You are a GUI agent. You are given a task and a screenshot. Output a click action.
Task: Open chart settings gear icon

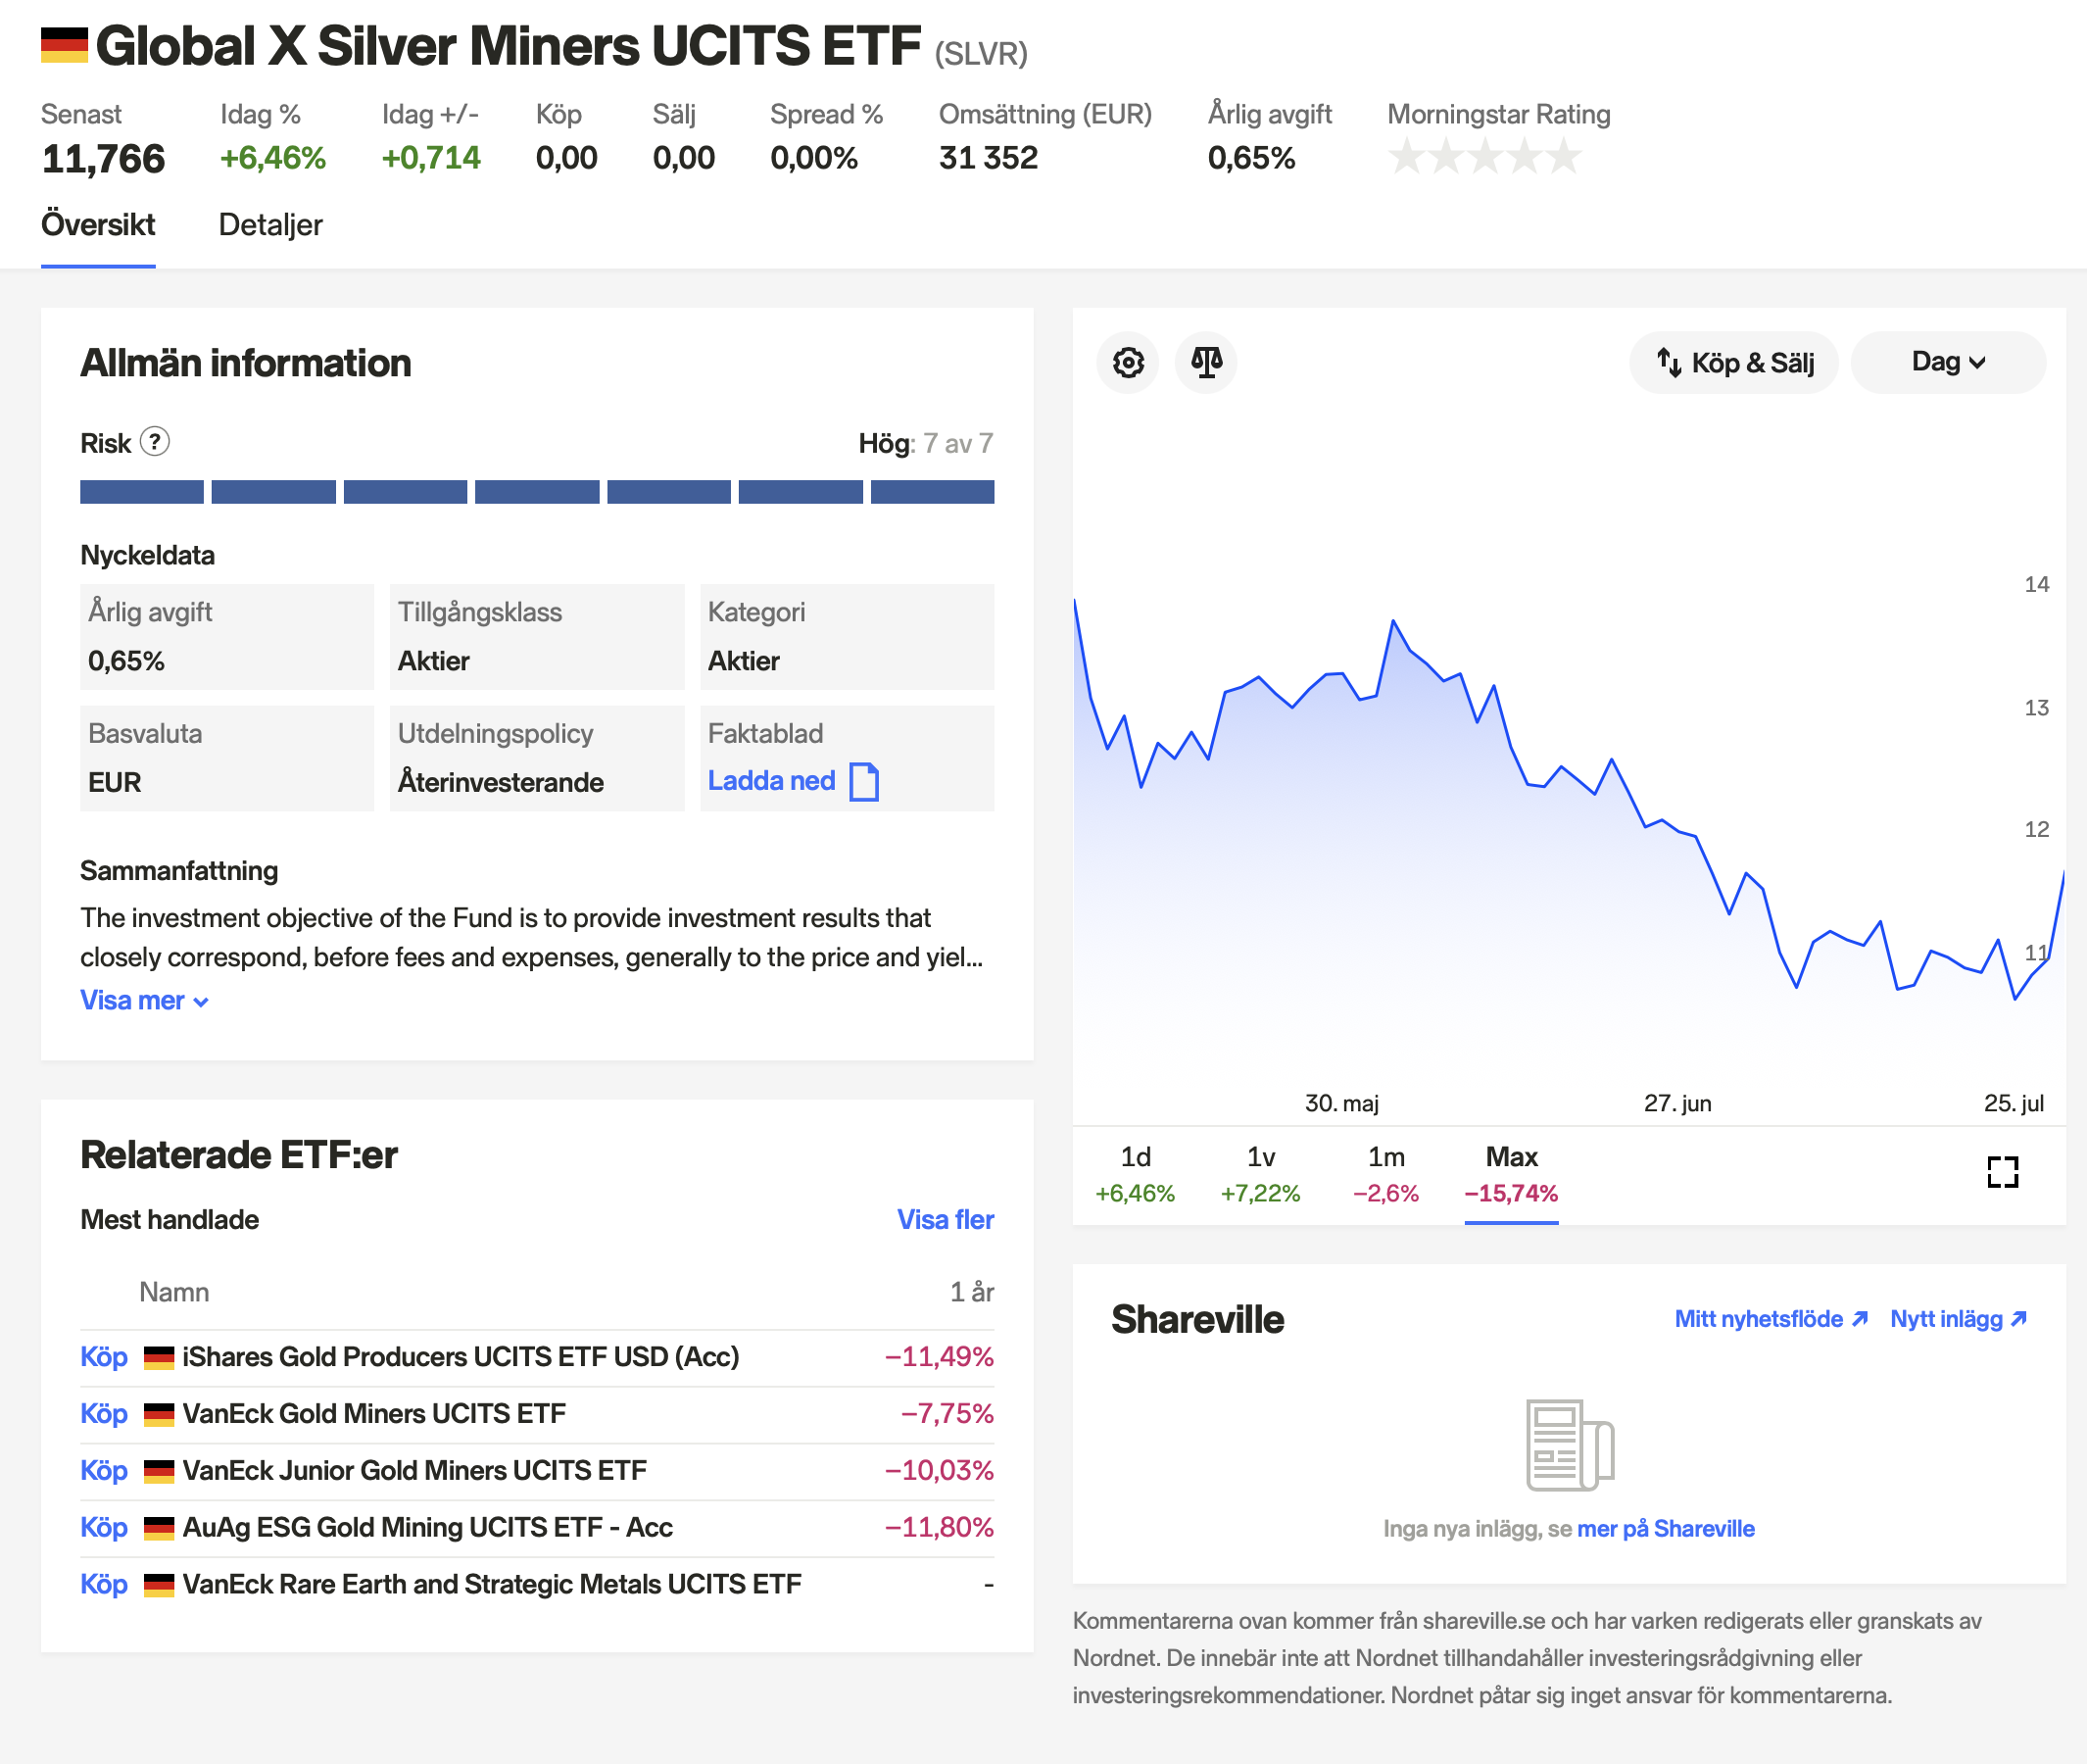coord(1128,362)
